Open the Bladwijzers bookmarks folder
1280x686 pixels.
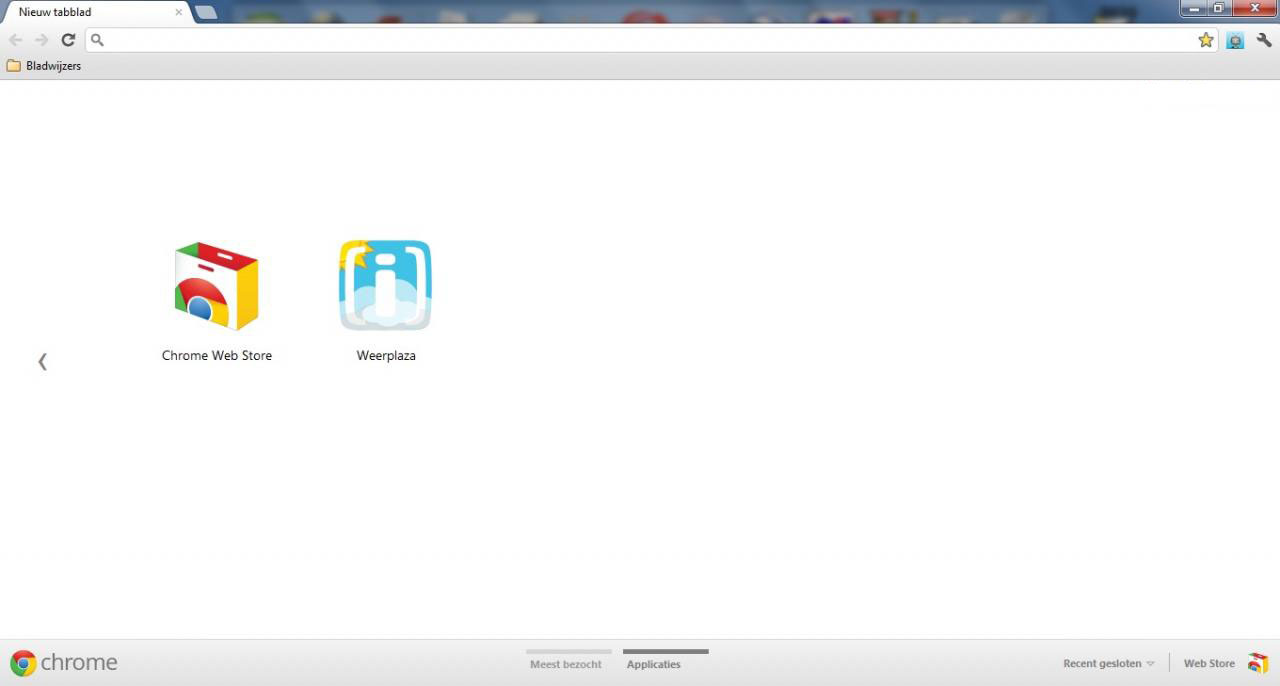[x=44, y=66]
